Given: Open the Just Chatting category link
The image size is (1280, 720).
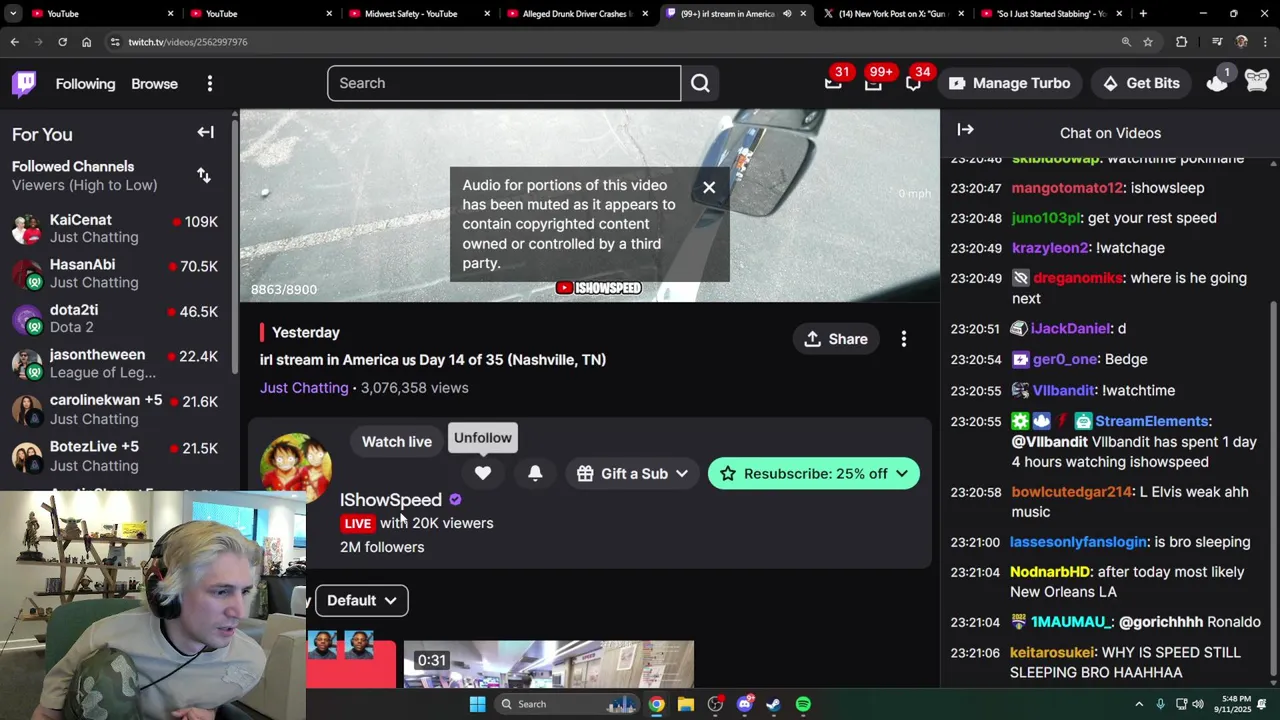Looking at the screenshot, I should click(x=304, y=388).
